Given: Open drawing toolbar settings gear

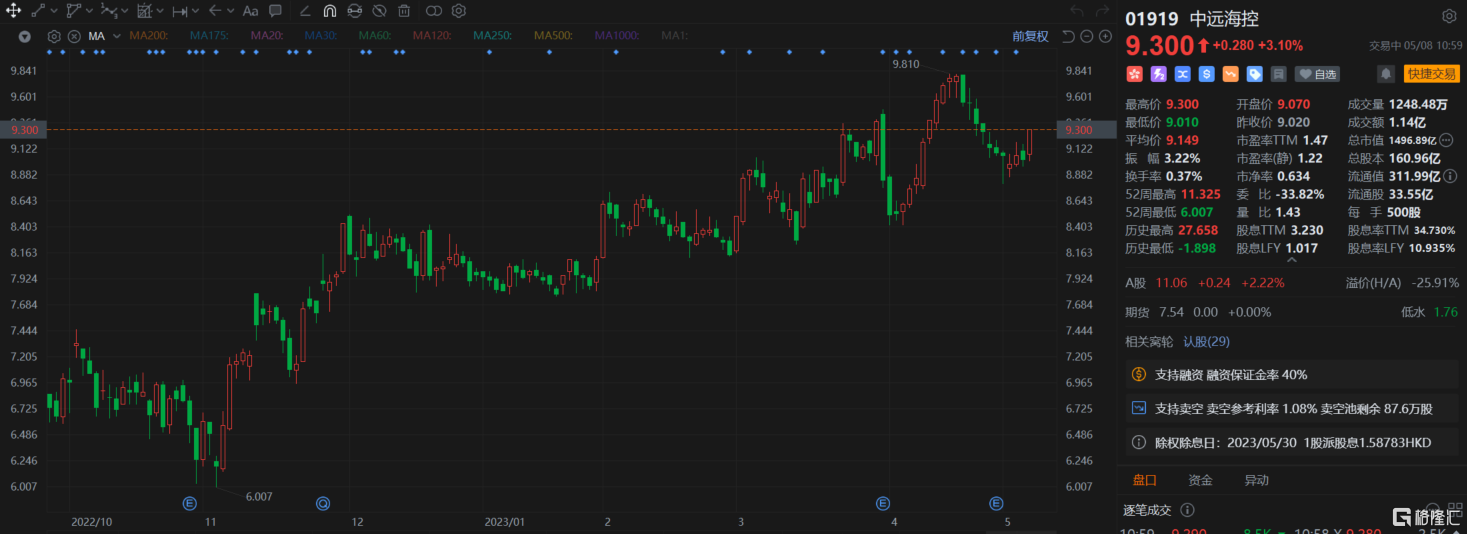Looking at the screenshot, I should (458, 11).
